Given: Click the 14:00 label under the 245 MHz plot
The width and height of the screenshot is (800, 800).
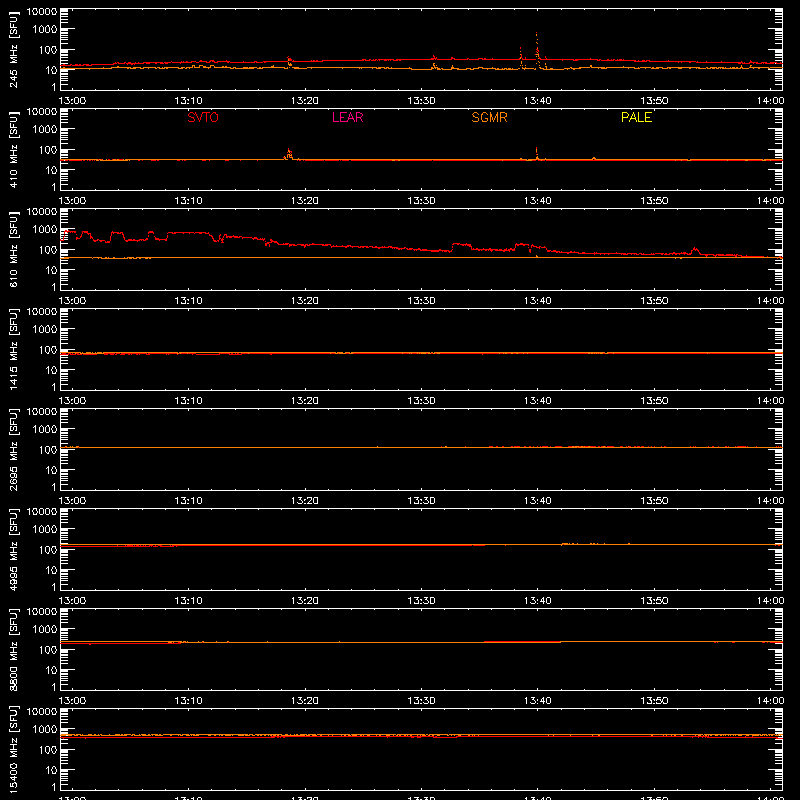Looking at the screenshot, I should coord(770,101).
